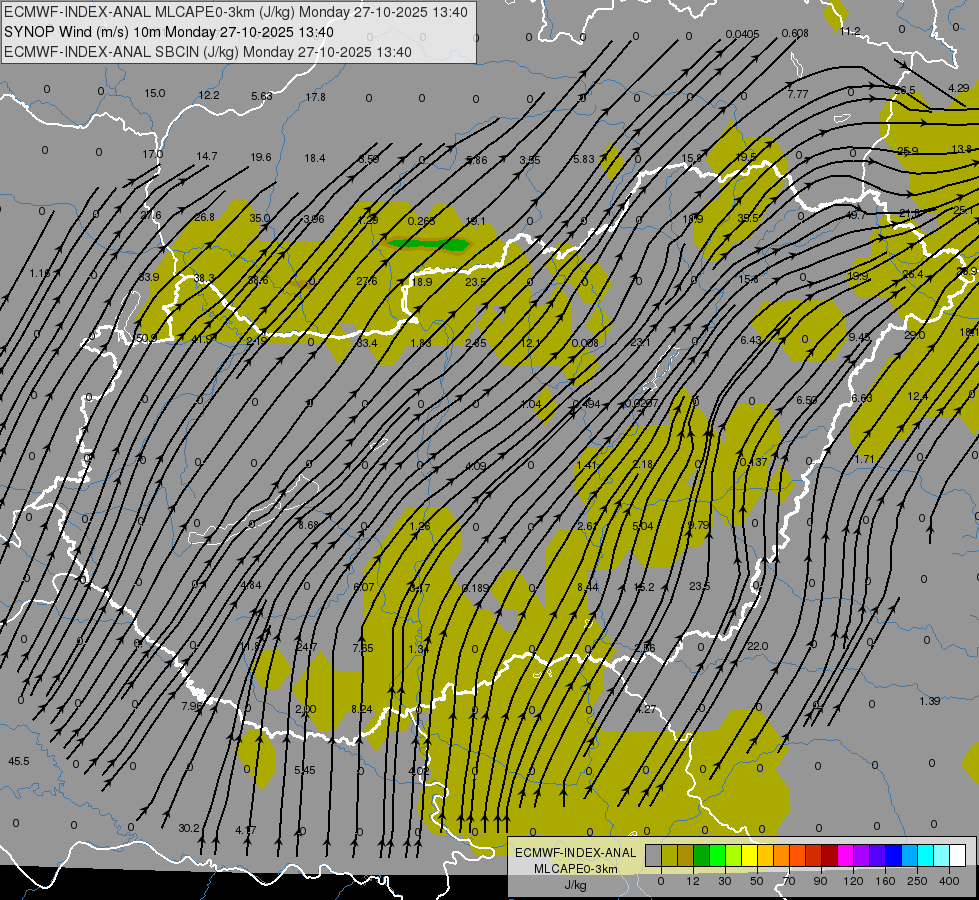Click the legend unit 'J/kg'
The width and height of the screenshot is (979, 900).
tap(575, 885)
